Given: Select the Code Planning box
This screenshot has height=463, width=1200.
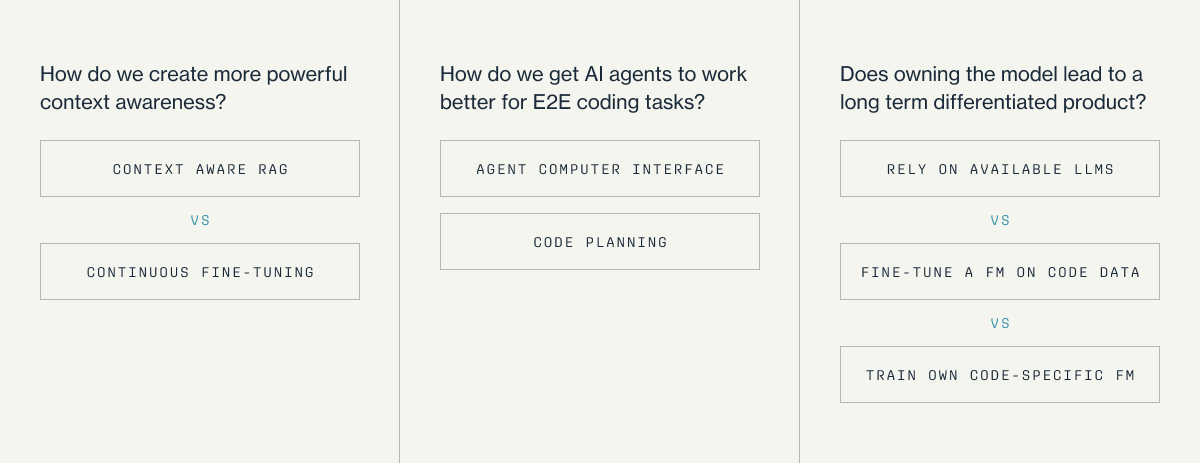Looking at the screenshot, I should (x=600, y=242).
